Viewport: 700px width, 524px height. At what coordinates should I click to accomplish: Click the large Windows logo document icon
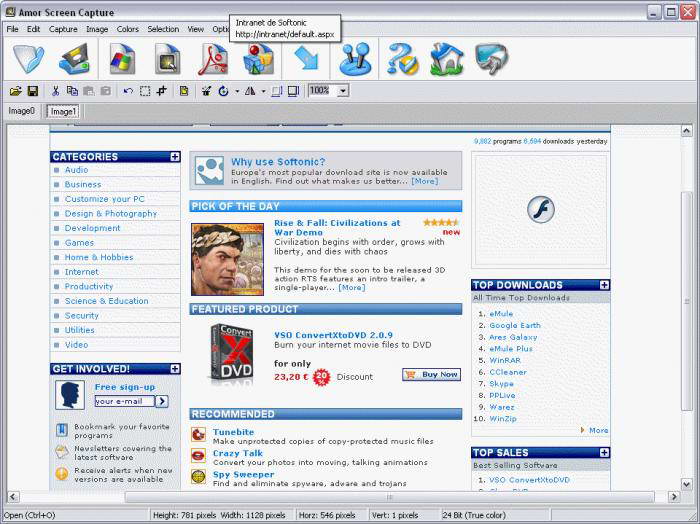click(122, 58)
